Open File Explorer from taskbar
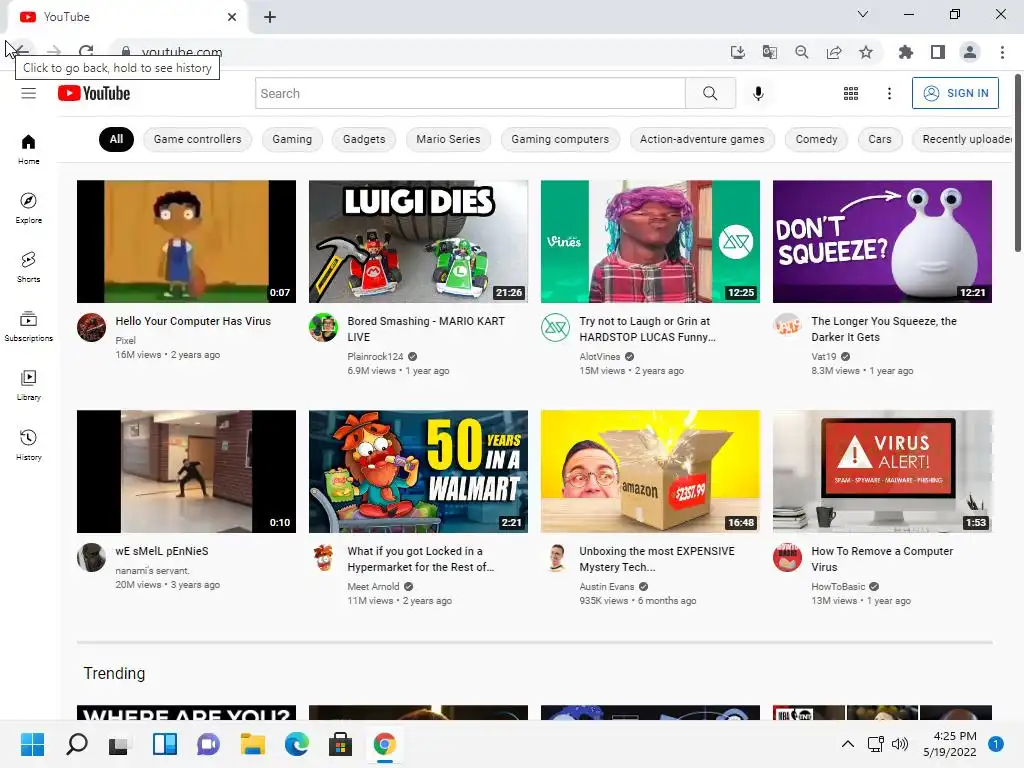 coord(252,744)
